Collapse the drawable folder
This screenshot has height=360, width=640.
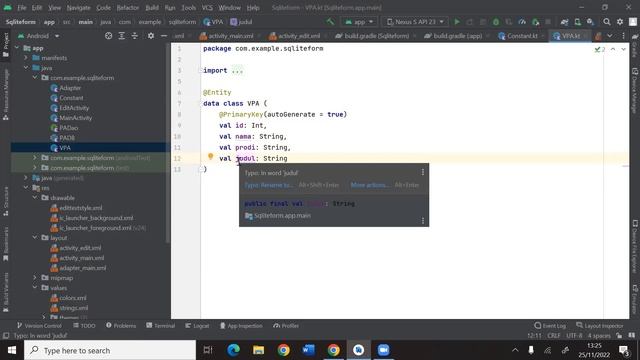[x=35, y=198]
